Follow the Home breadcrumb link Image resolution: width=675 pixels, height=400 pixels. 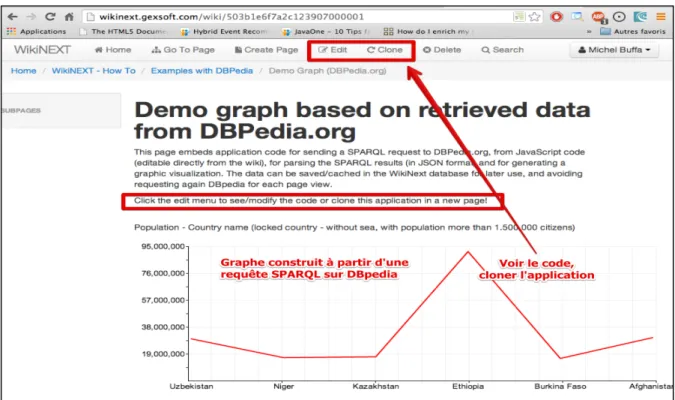point(24,71)
